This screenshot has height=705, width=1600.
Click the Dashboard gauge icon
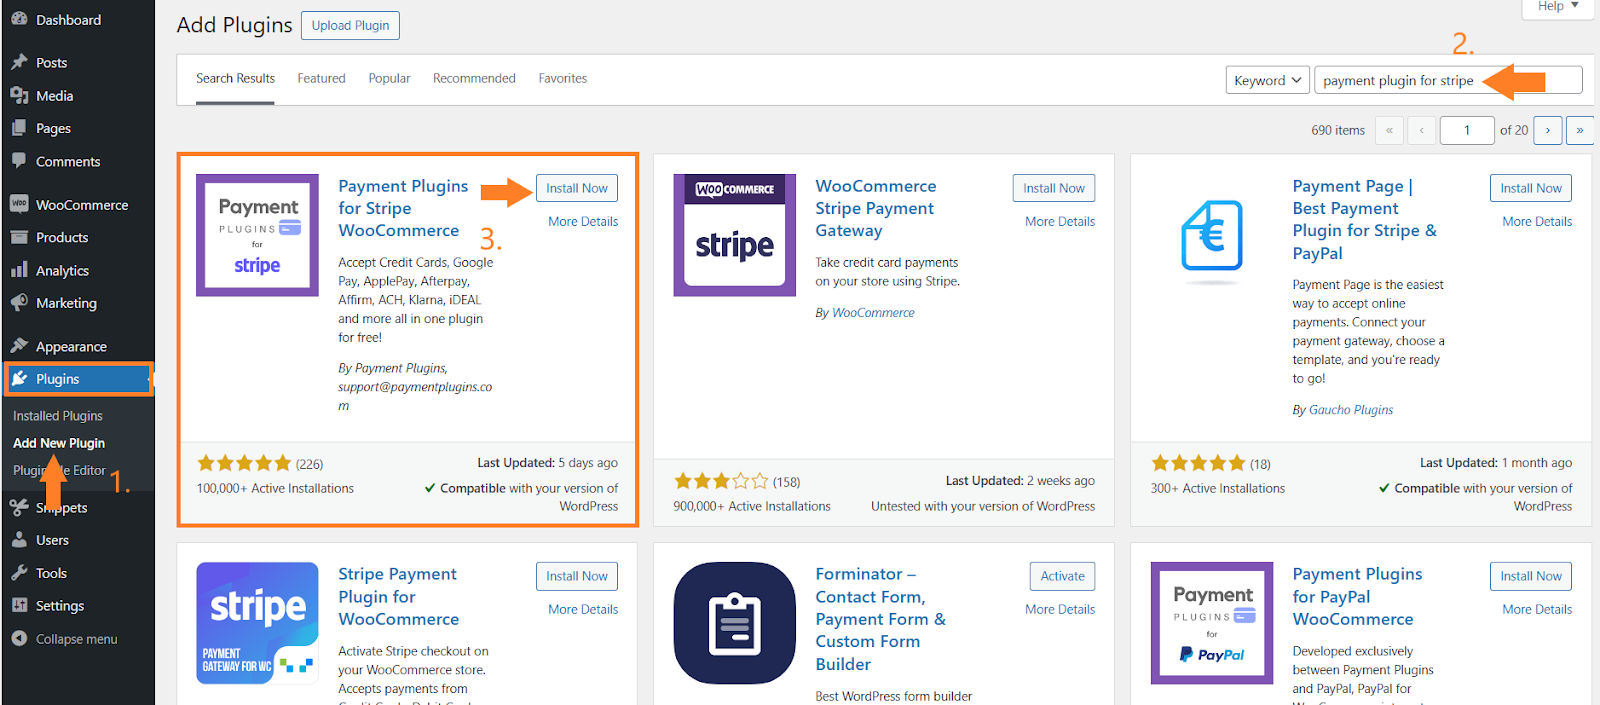pyautogui.click(x=19, y=19)
